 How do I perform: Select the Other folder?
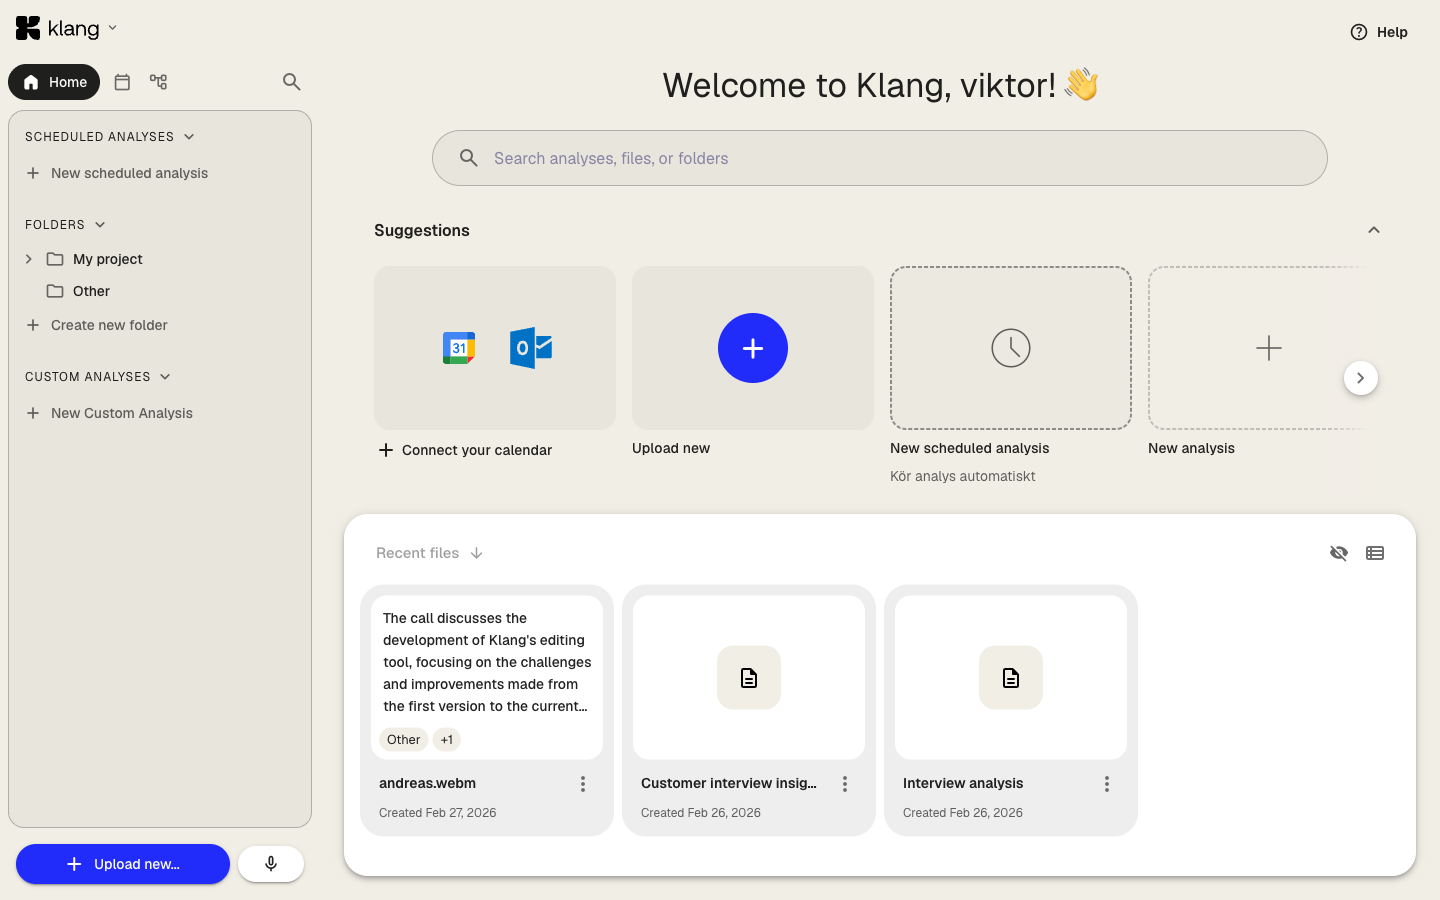(x=91, y=291)
